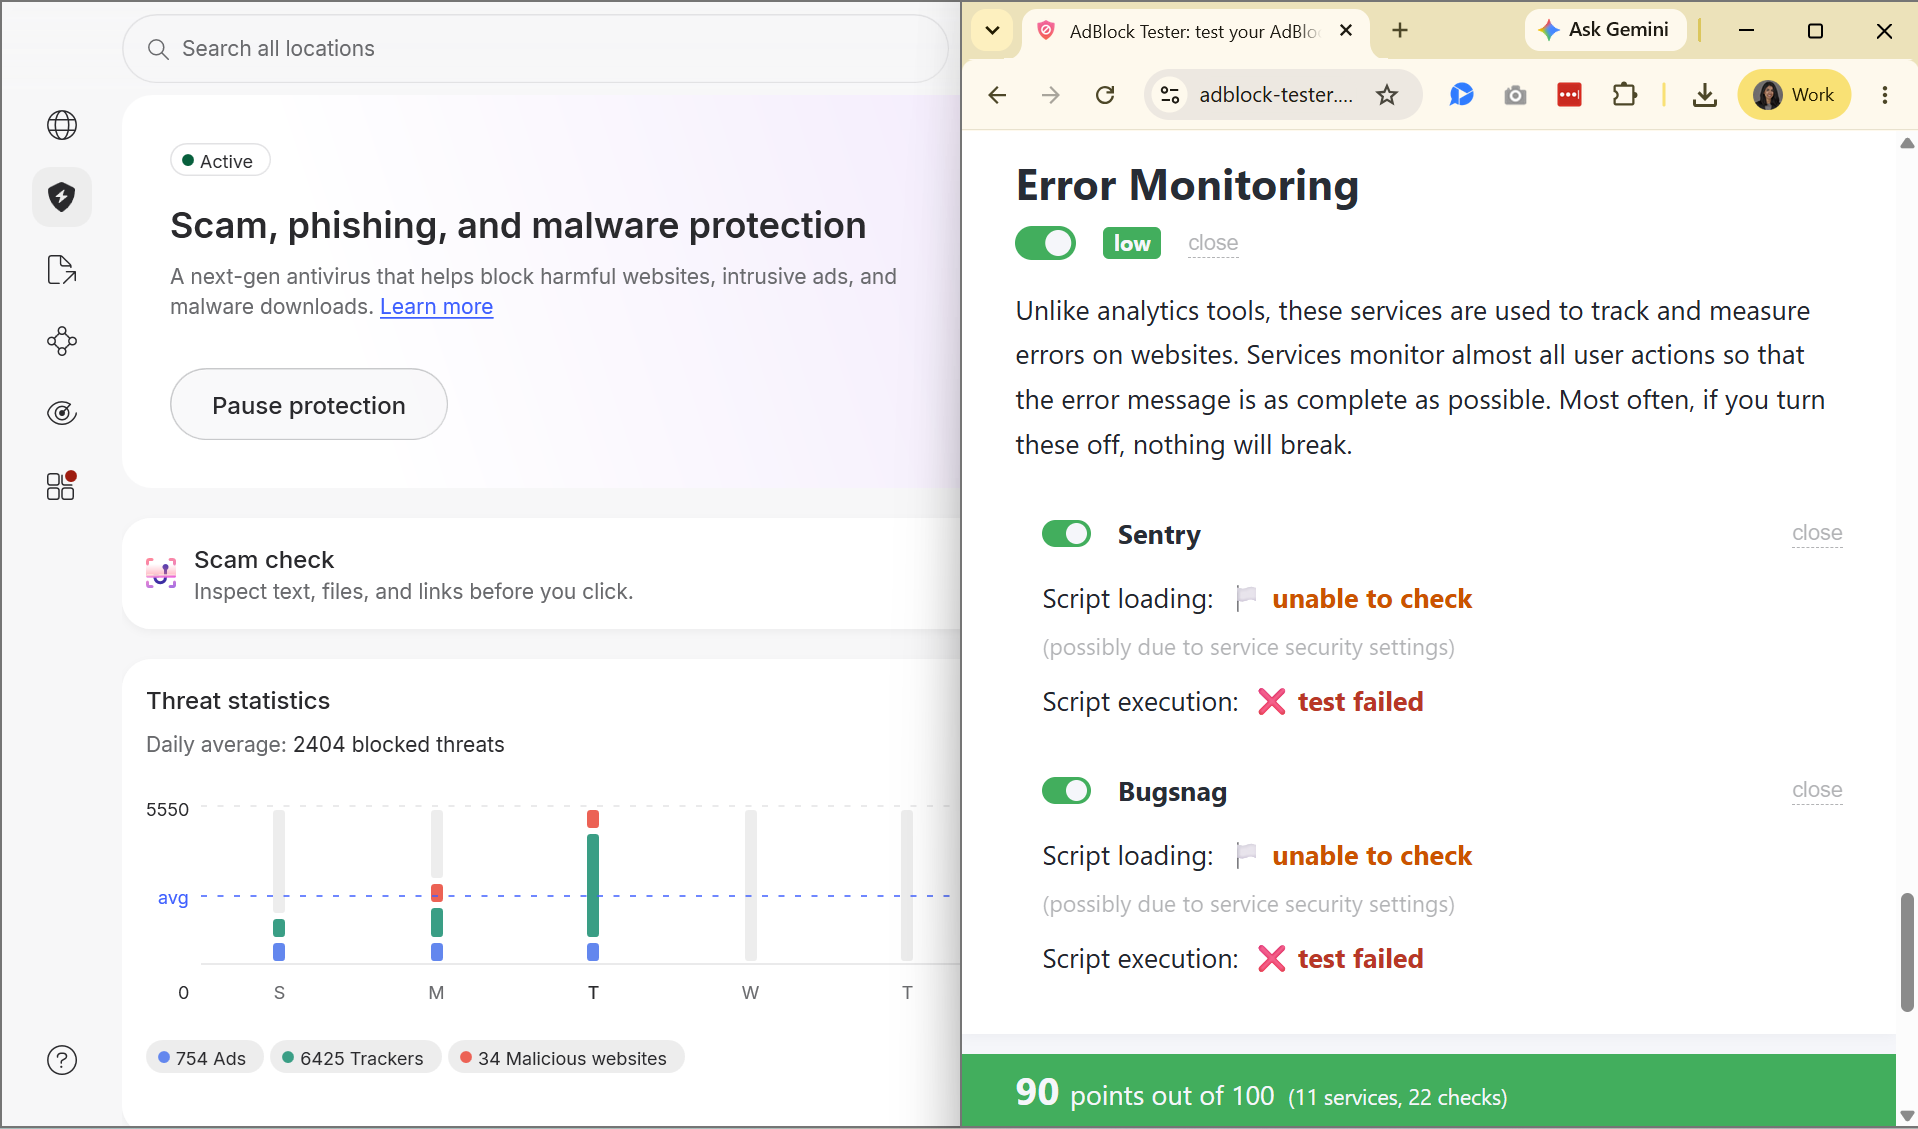Click close link in Bugsnag row
This screenshot has width=1918, height=1129.
point(1817,790)
